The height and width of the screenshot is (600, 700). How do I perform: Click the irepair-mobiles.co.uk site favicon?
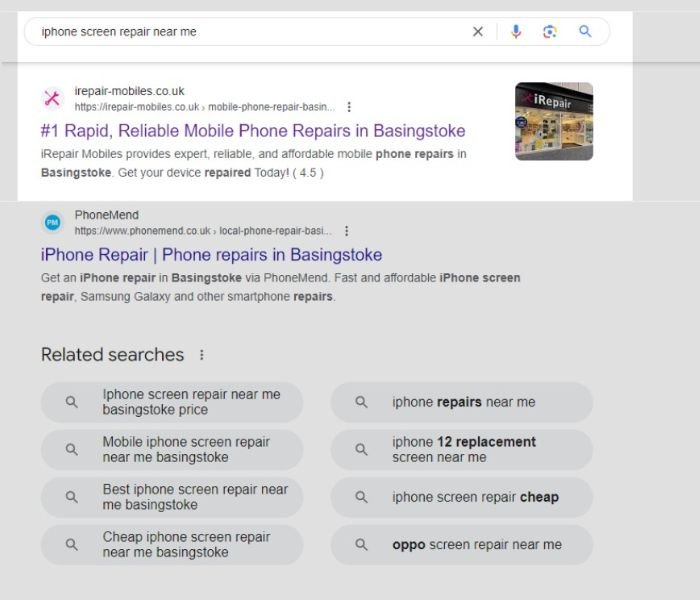[52, 98]
